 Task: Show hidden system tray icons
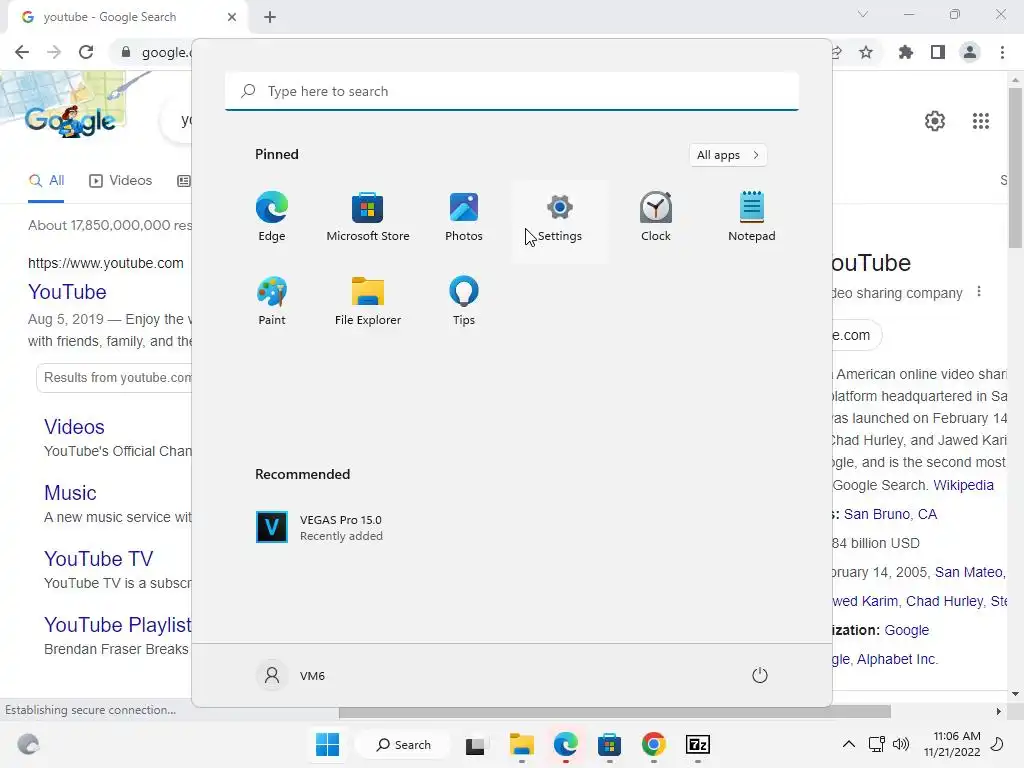[x=848, y=744]
